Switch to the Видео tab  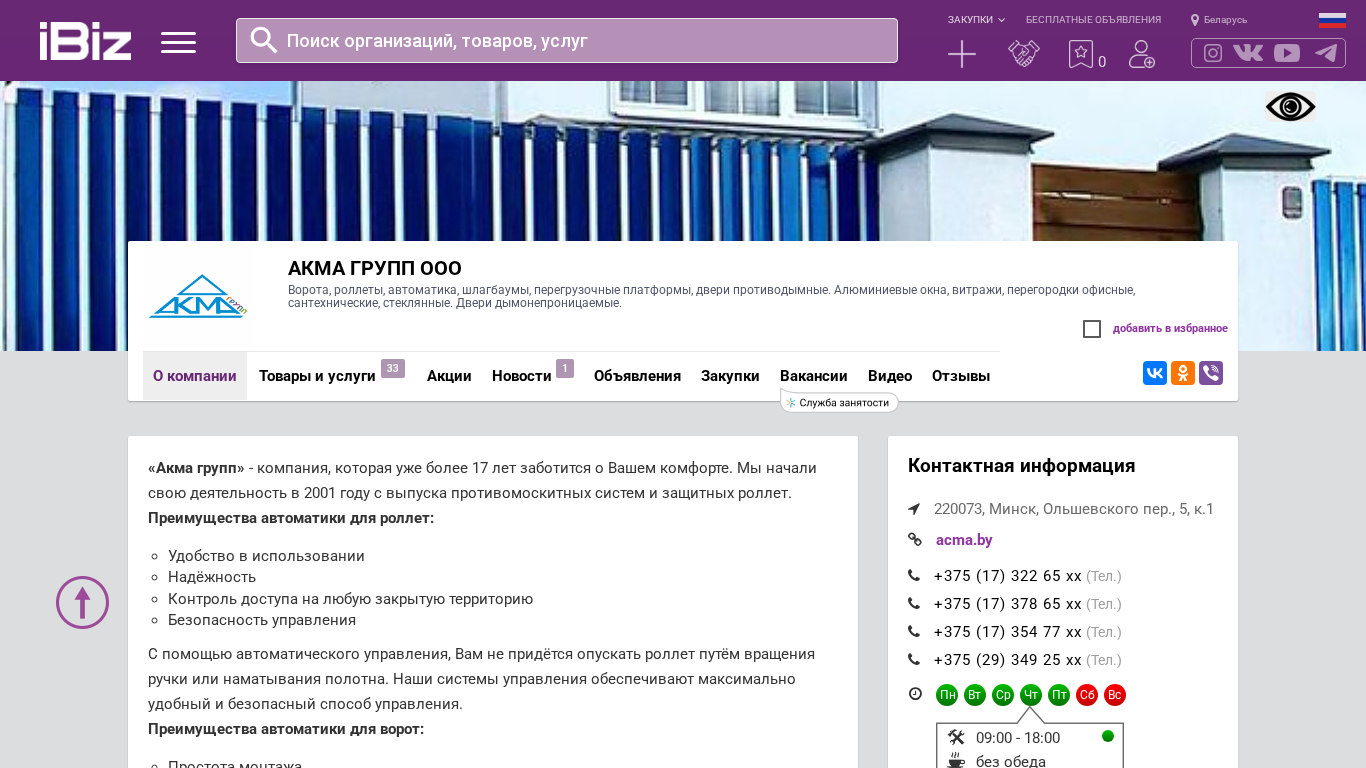[x=890, y=376]
